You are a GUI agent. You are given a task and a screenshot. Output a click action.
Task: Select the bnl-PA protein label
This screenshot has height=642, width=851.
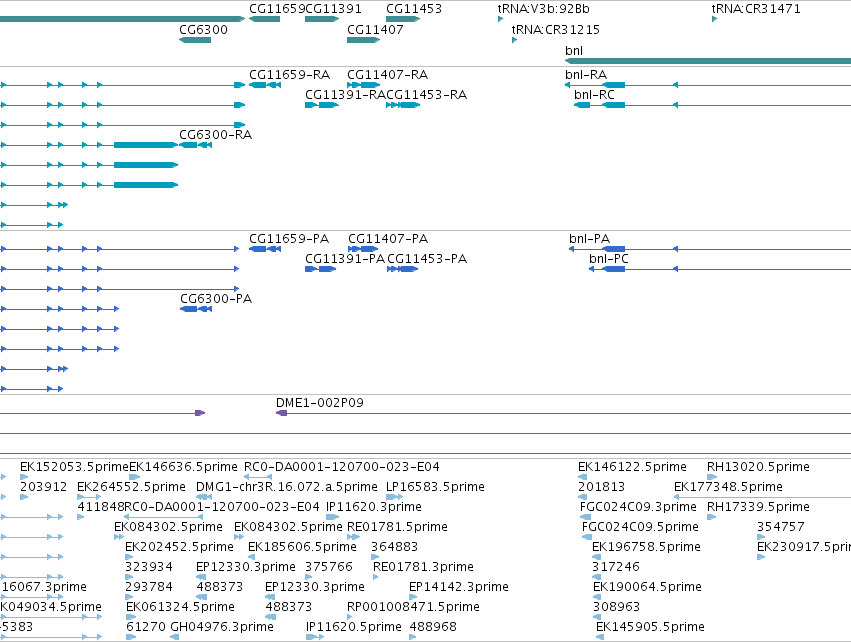[589, 239]
